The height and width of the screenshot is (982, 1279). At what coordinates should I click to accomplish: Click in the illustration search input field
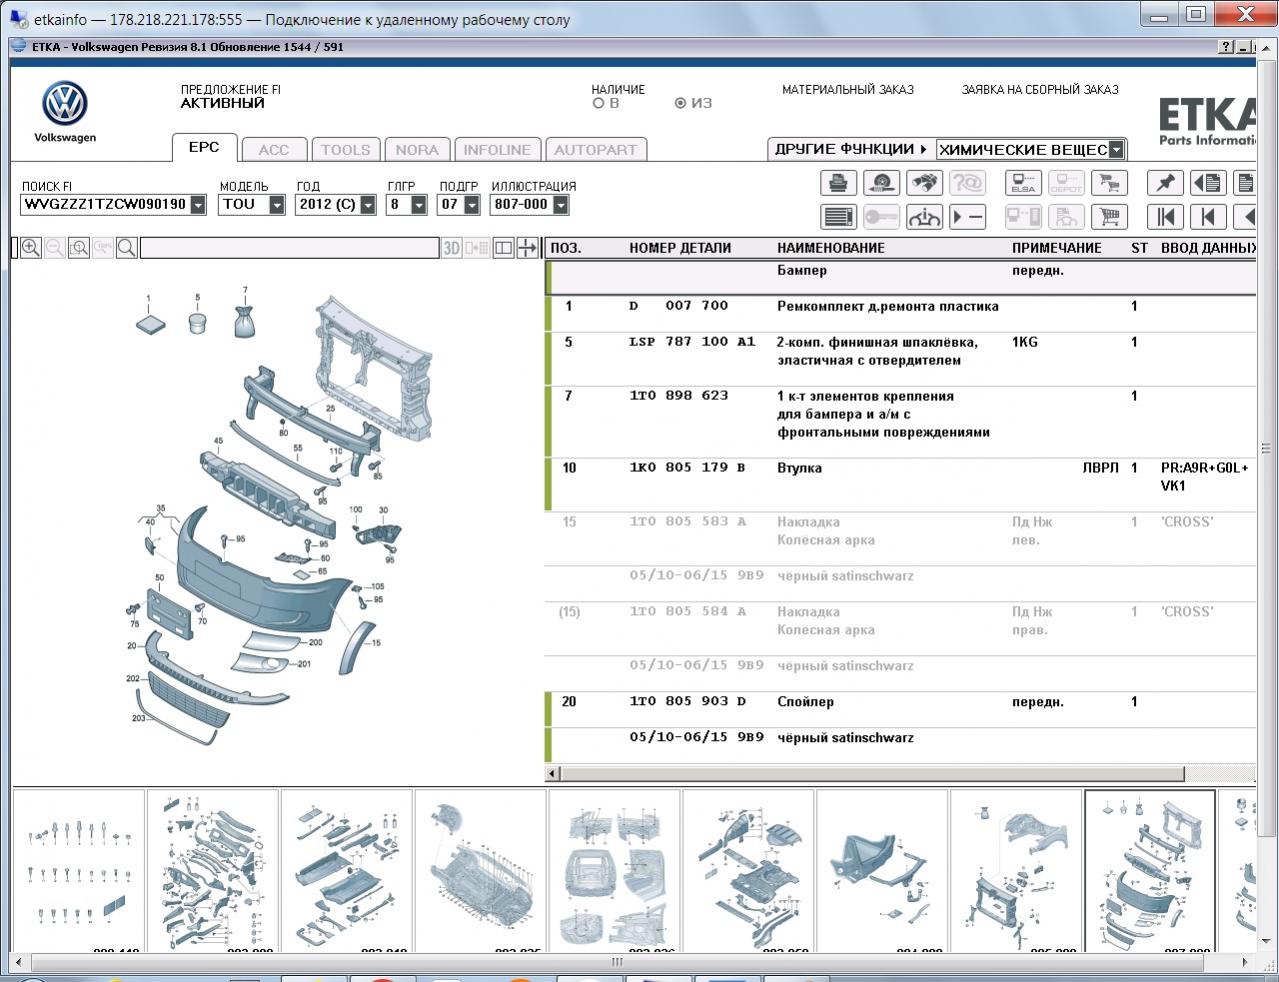[x=289, y=248]
